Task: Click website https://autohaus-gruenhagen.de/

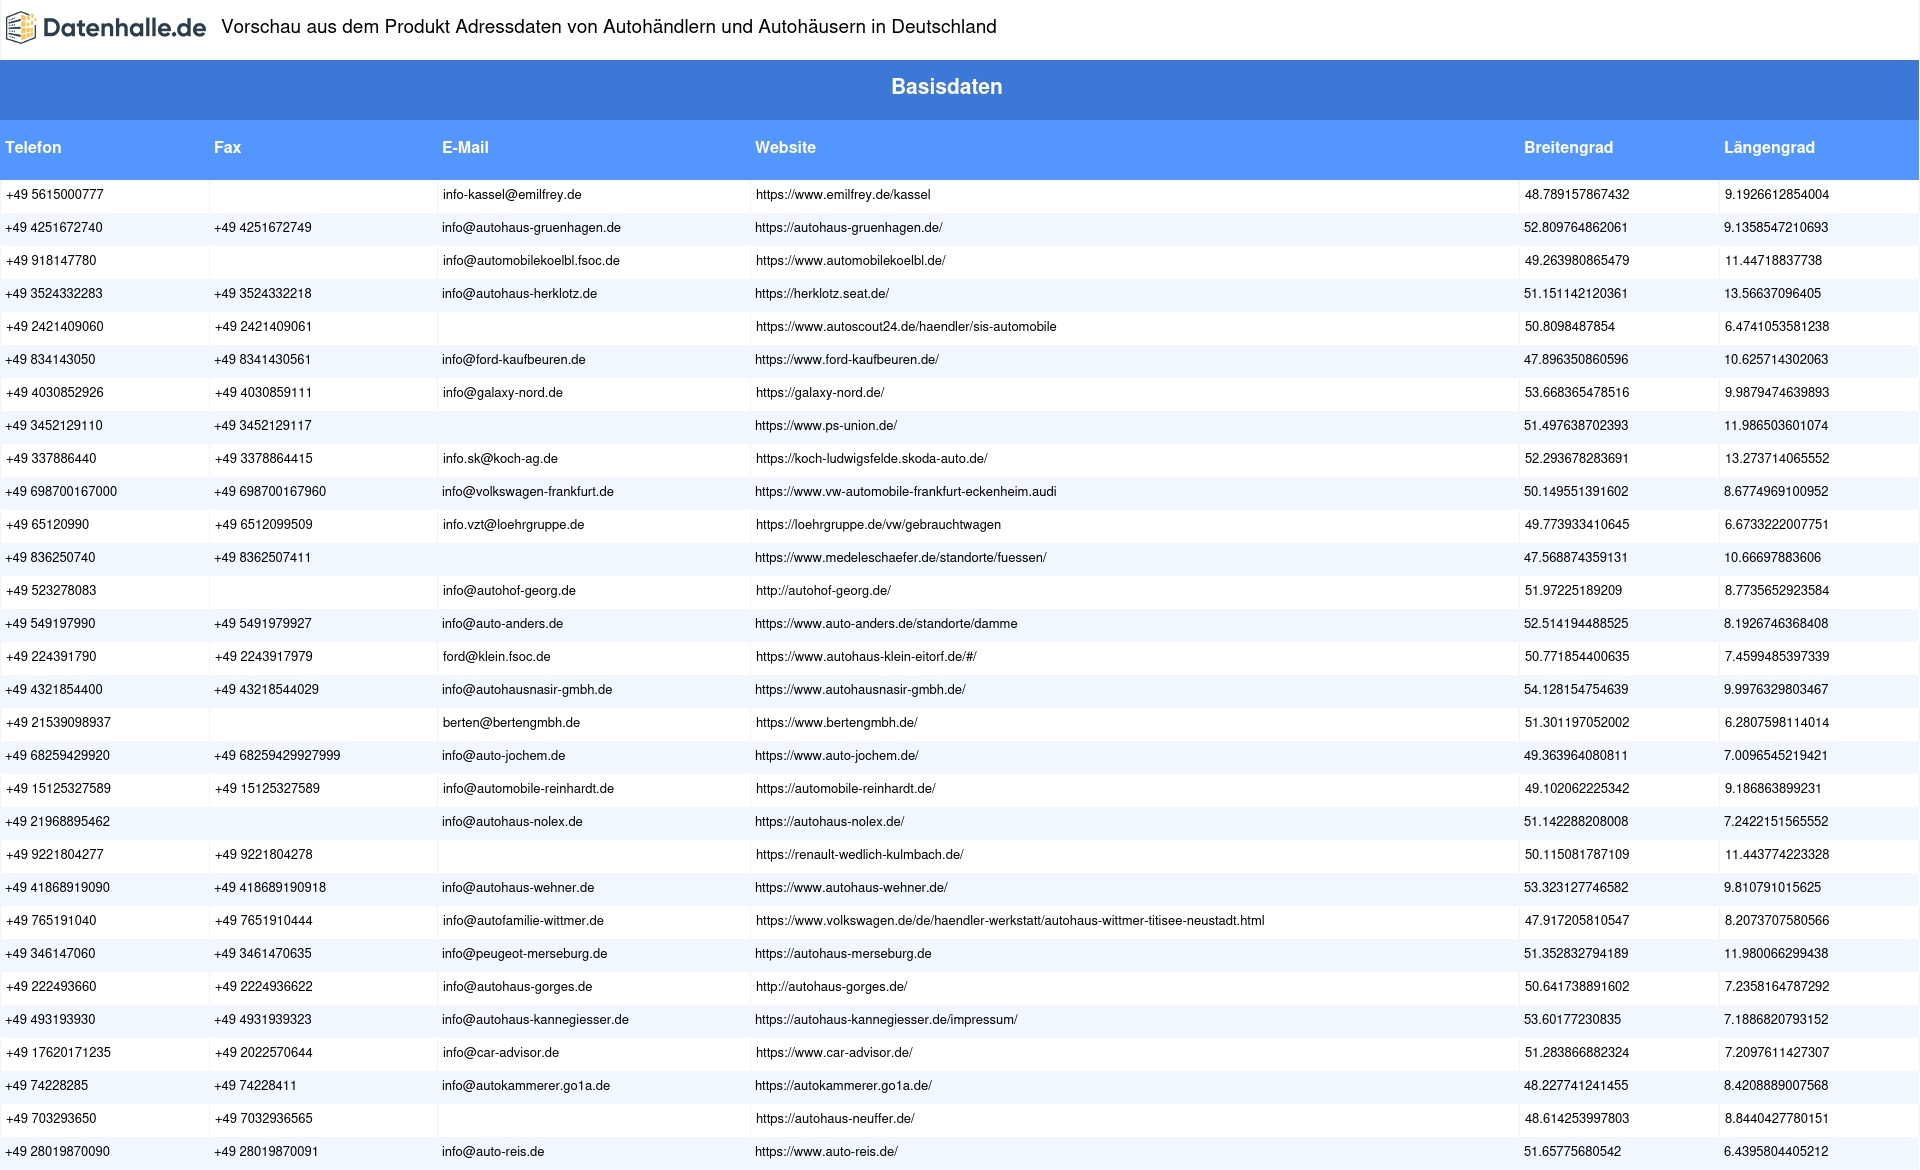Action: tap(849, 228)
